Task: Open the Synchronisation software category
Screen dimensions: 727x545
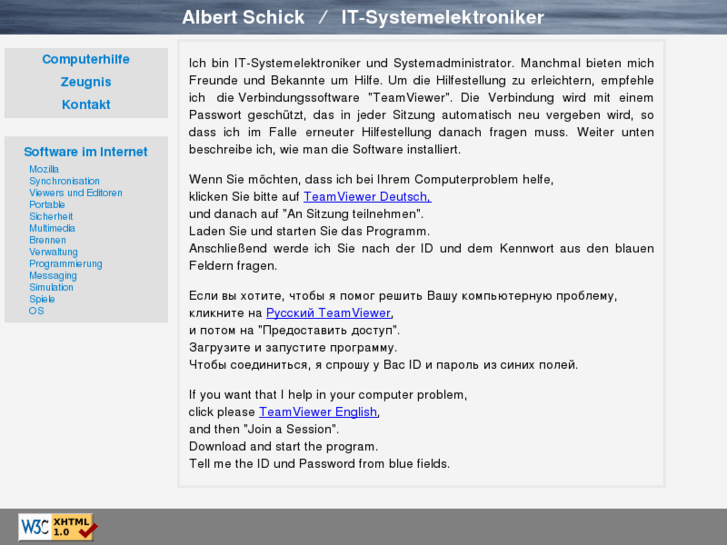Action: click(x=64, y=181)
